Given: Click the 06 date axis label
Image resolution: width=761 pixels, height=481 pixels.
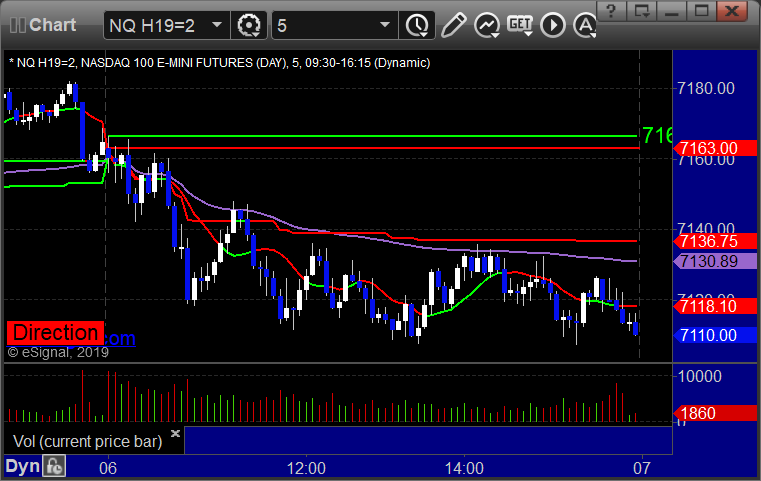Looking at the screenshot, I should pyautogui.click(x=108, y=468).
